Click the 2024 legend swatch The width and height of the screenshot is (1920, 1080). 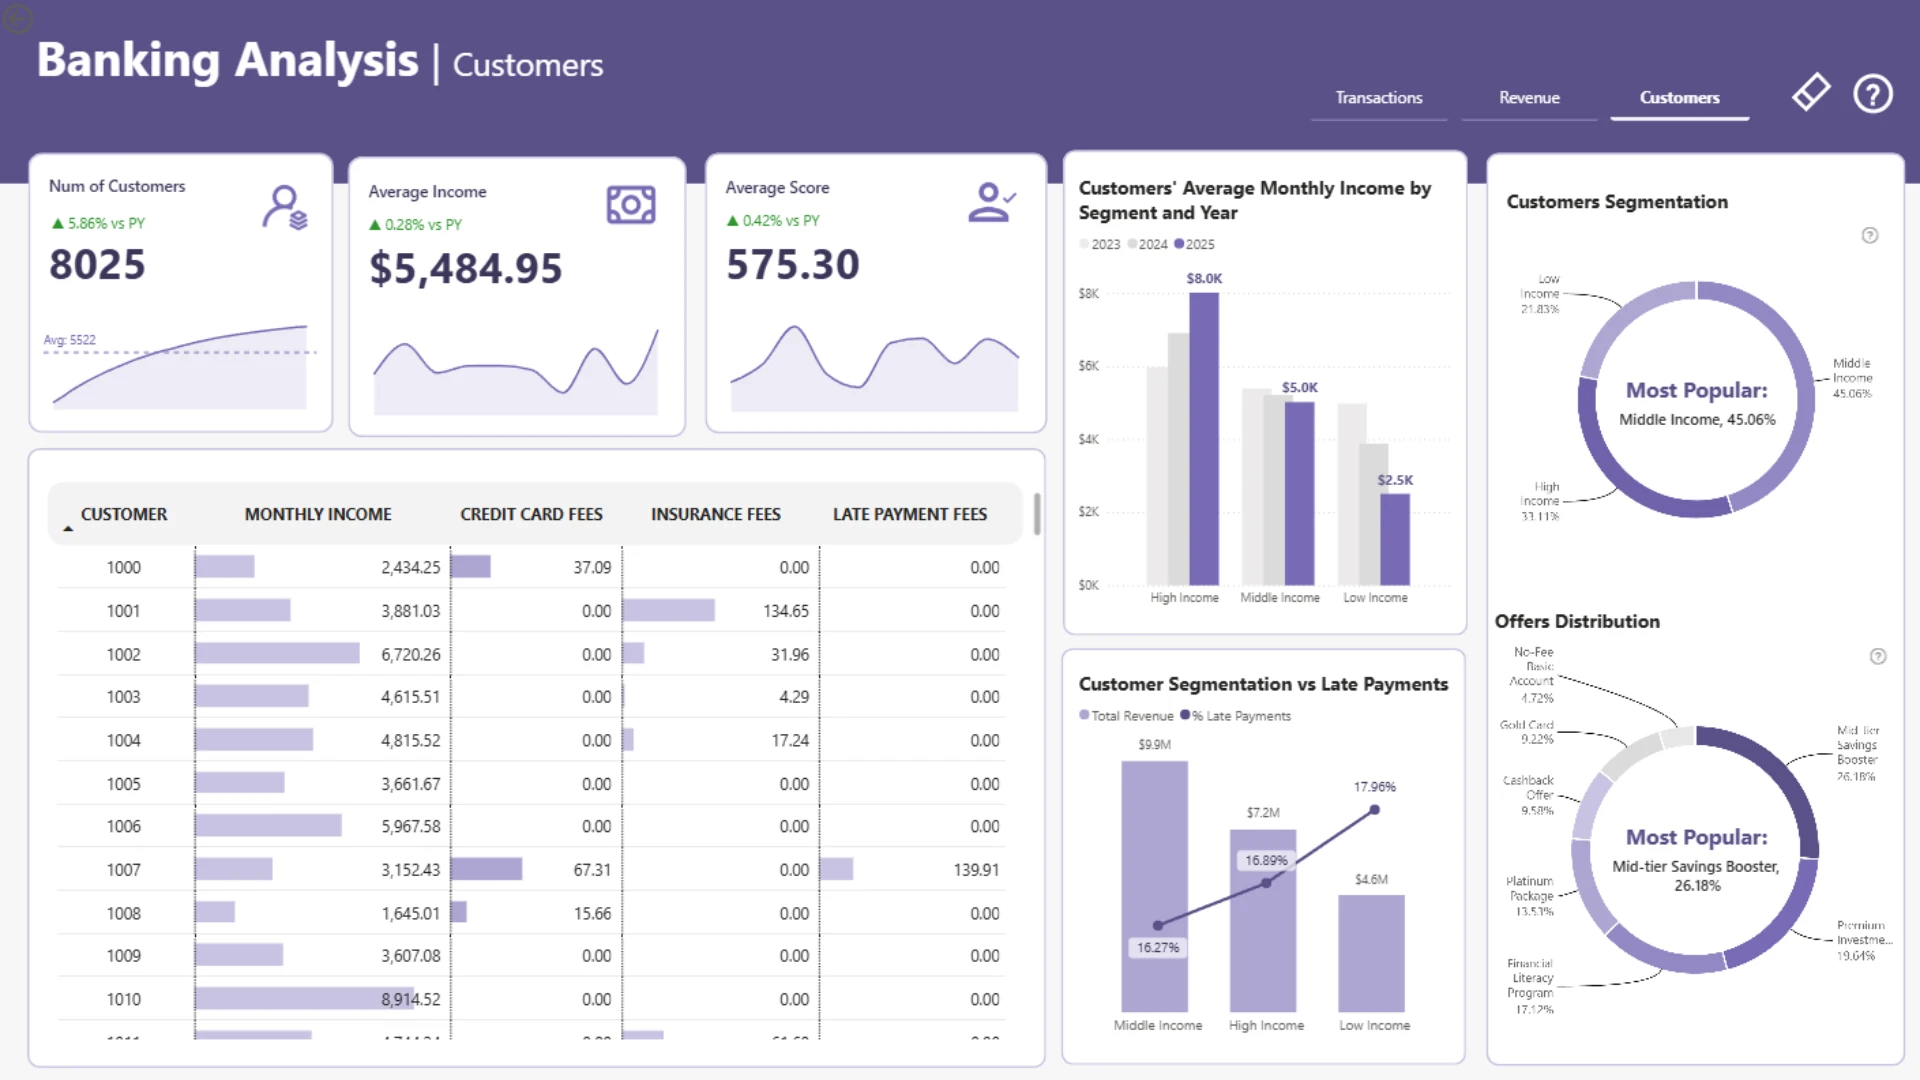(1132, 244)
